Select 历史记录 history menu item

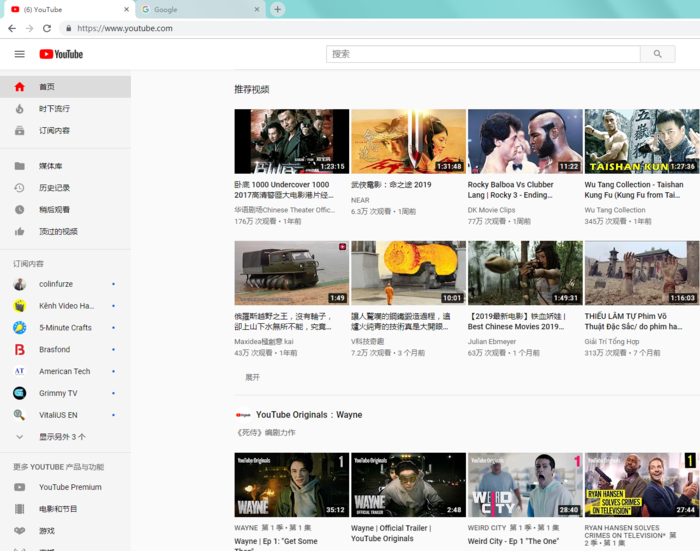point(65,188)
